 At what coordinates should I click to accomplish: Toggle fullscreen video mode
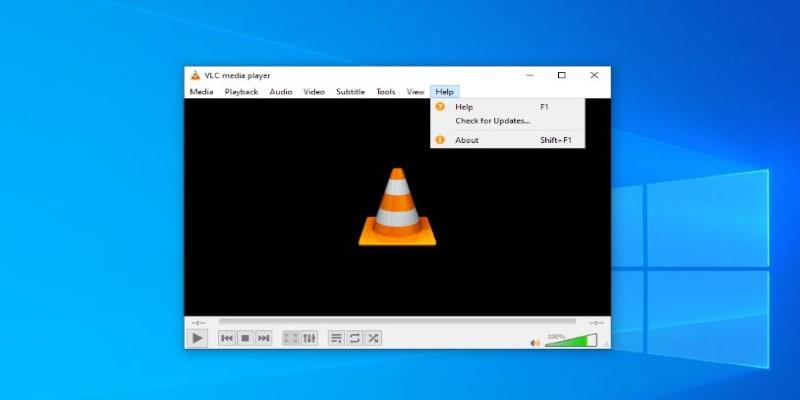(x=291, y=339)
